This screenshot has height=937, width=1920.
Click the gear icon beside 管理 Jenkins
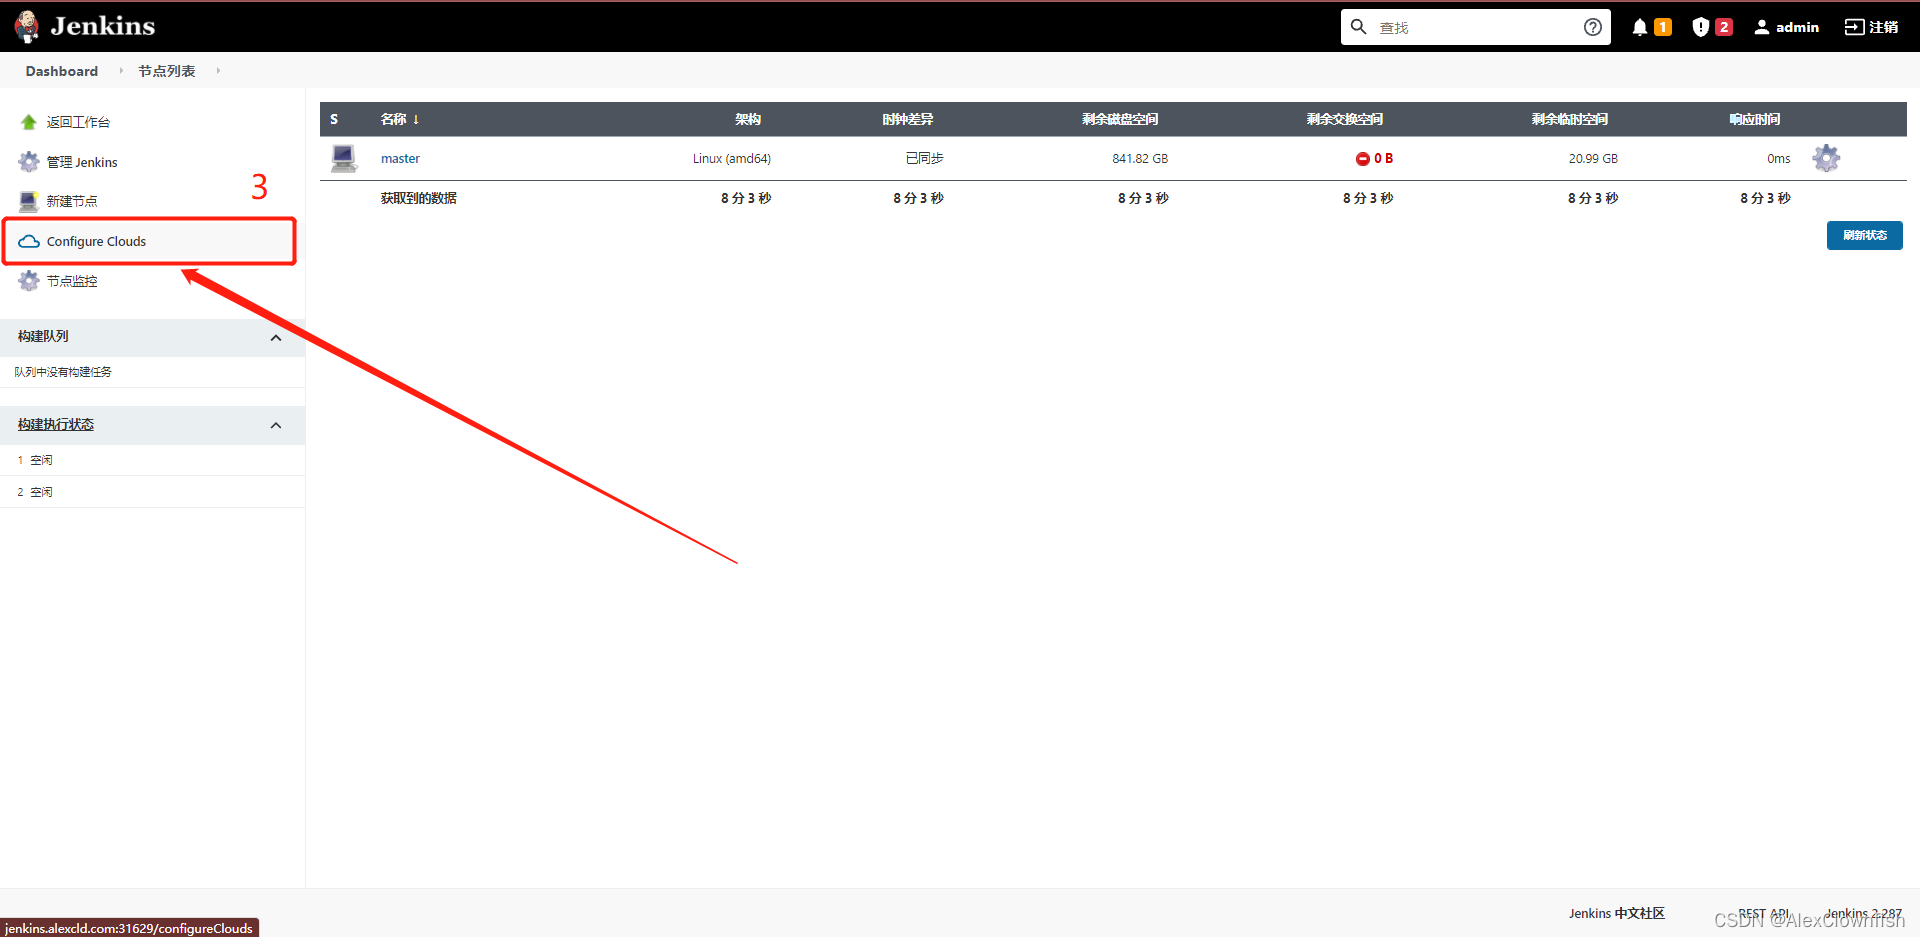29,162
